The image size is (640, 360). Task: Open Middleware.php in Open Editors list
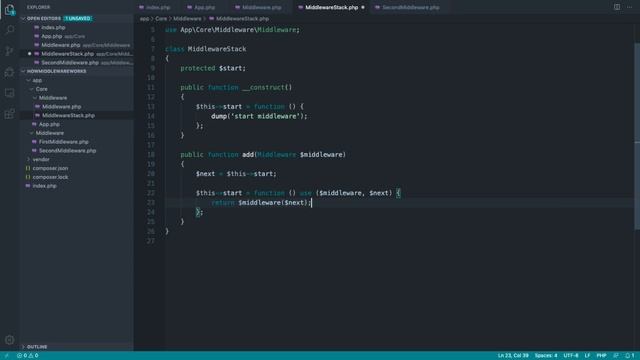pos(60,45)
